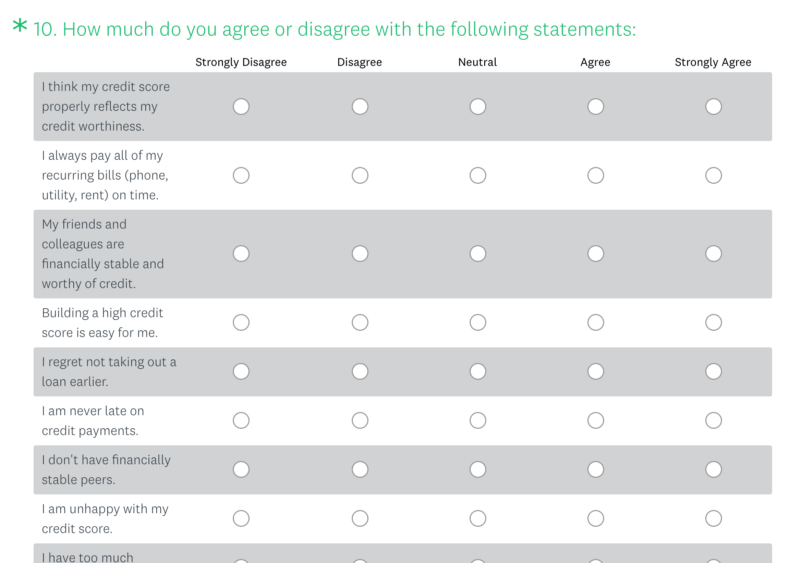The image size is (800, 563).
Task: Select Neutral for credit score reflects worthiness
Action: [478, 107]
